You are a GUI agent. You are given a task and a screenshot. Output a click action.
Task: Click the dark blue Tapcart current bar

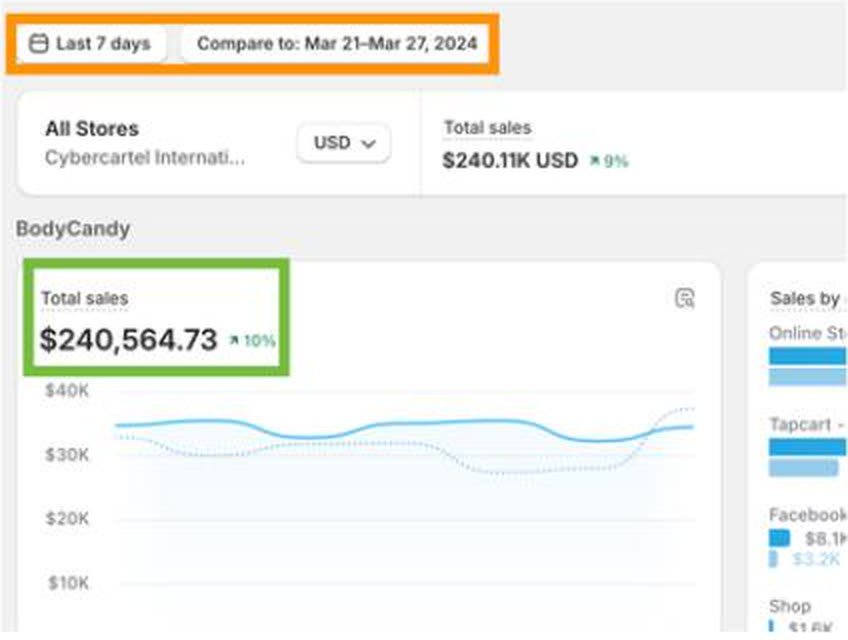click(x=807, y=447)
